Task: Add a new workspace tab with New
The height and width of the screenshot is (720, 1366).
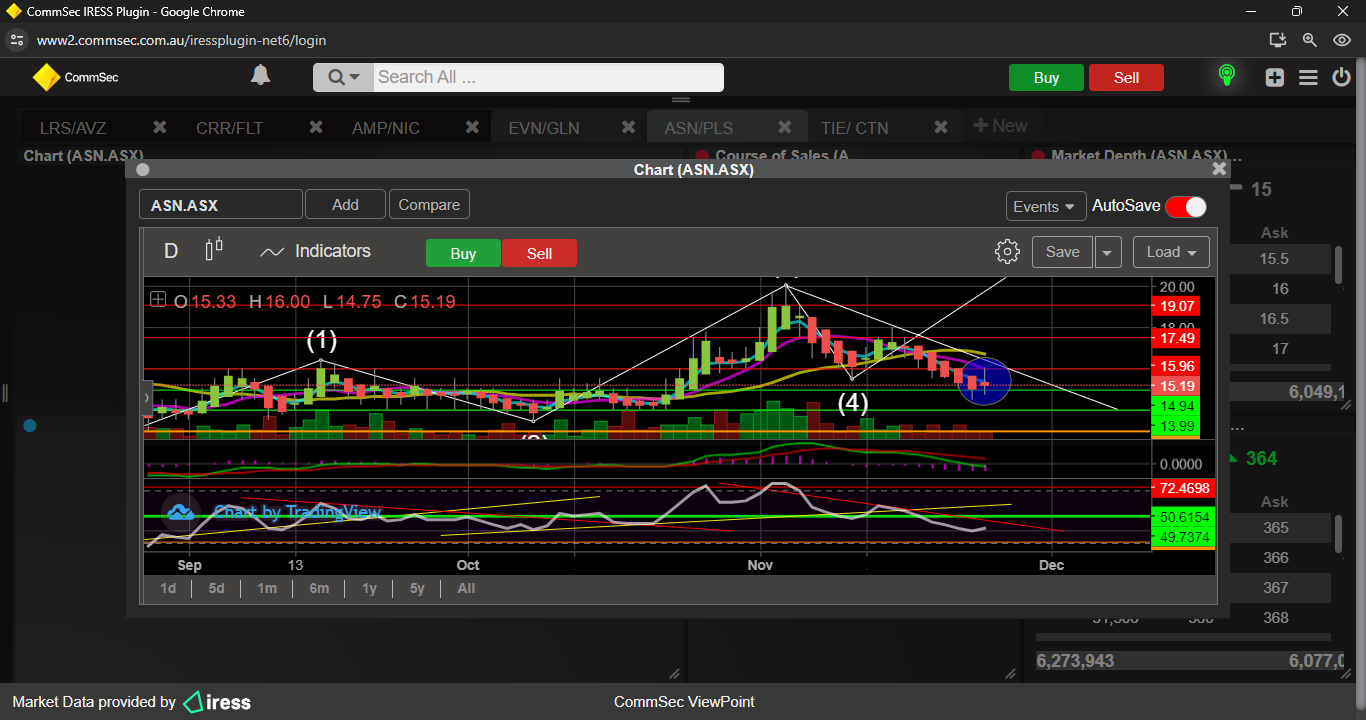Action: pos(1000,126)
